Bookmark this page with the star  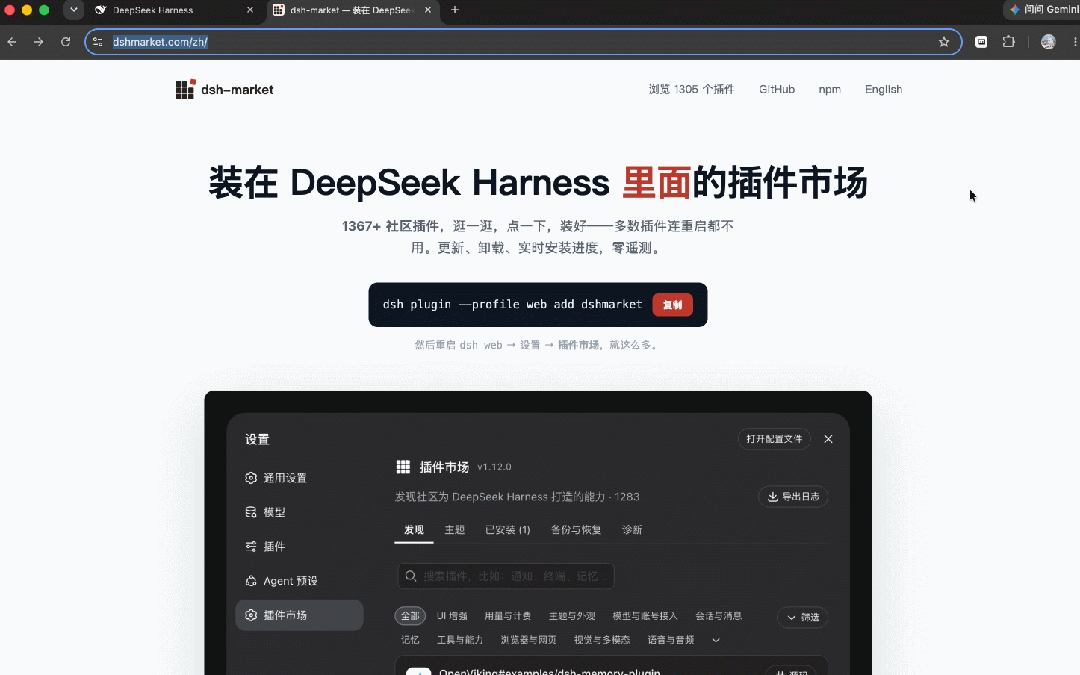[x=944, y=42]
